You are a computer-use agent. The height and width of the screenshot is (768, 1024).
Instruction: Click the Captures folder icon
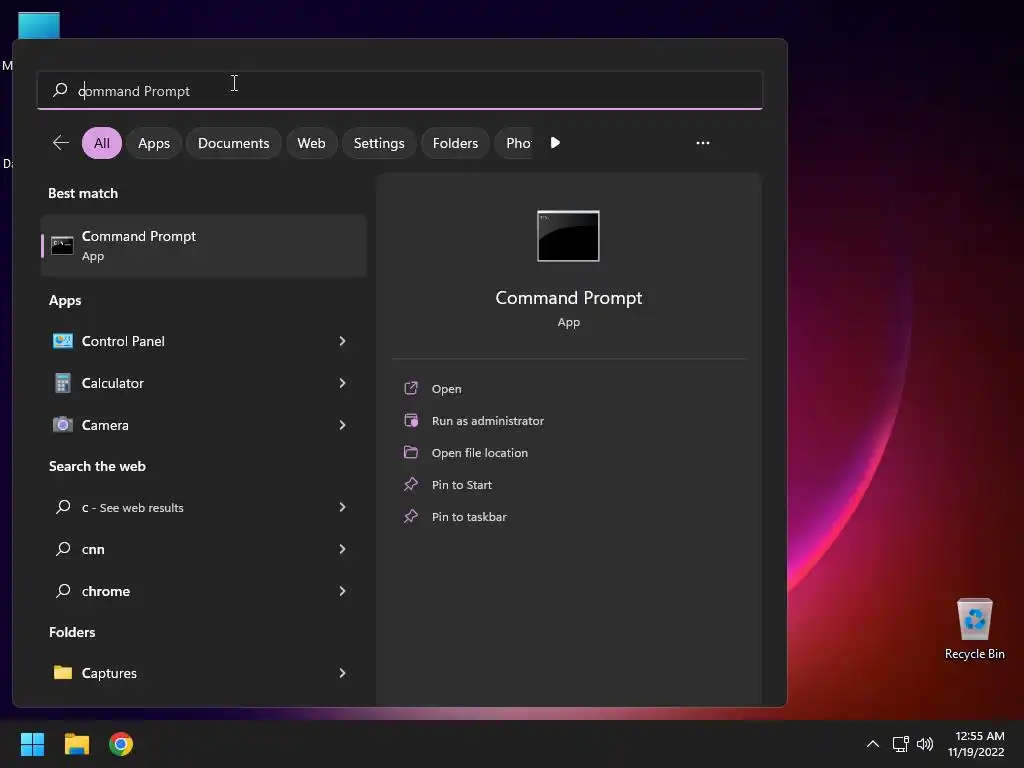63,672
